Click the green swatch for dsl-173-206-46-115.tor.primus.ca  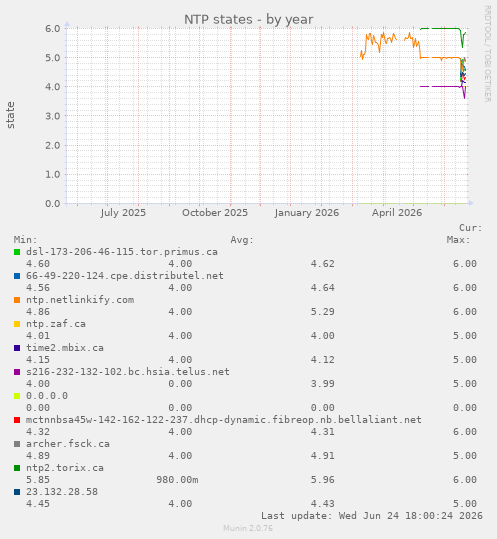pos(17,252)
